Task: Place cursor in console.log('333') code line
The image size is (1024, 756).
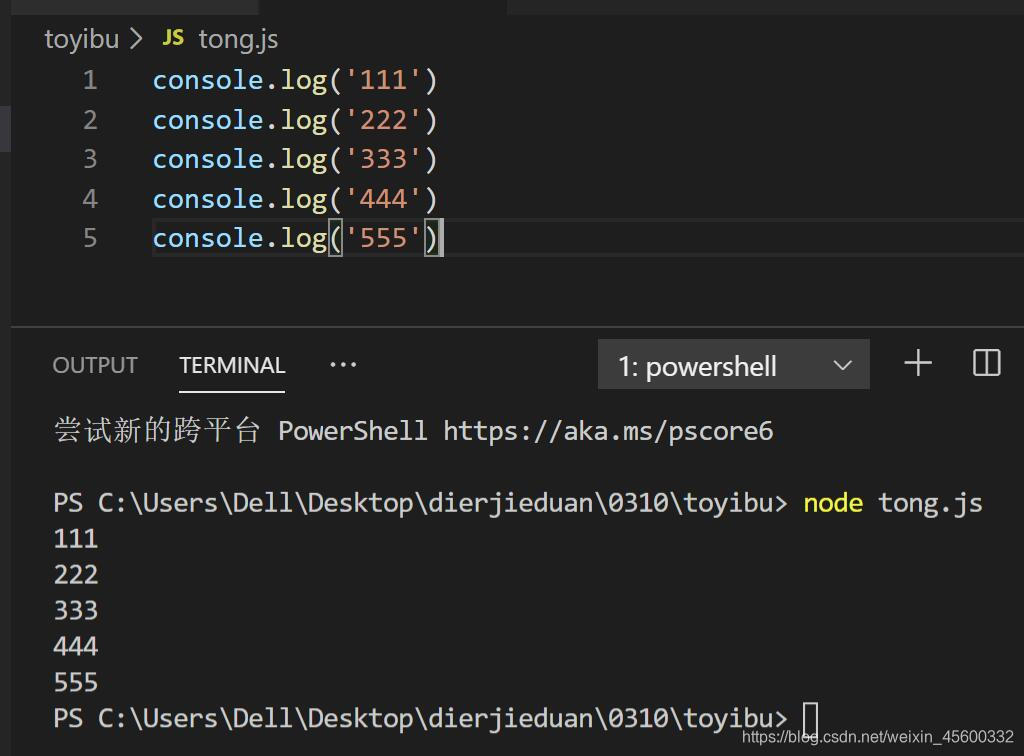Action: click(295, 160)
